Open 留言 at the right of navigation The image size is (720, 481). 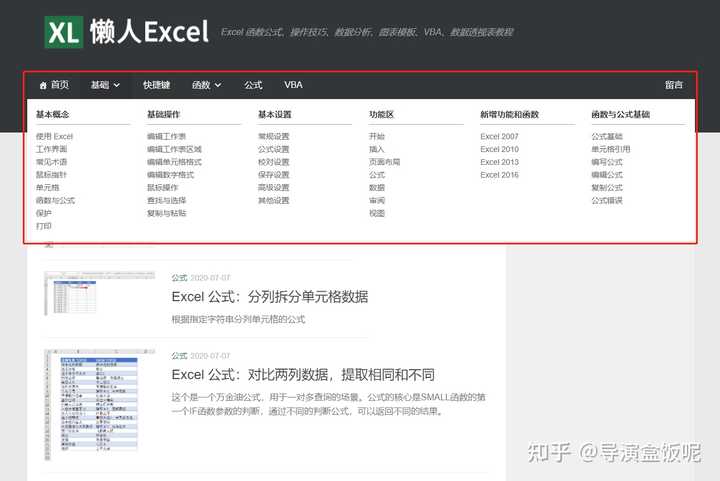coord(674,85)
